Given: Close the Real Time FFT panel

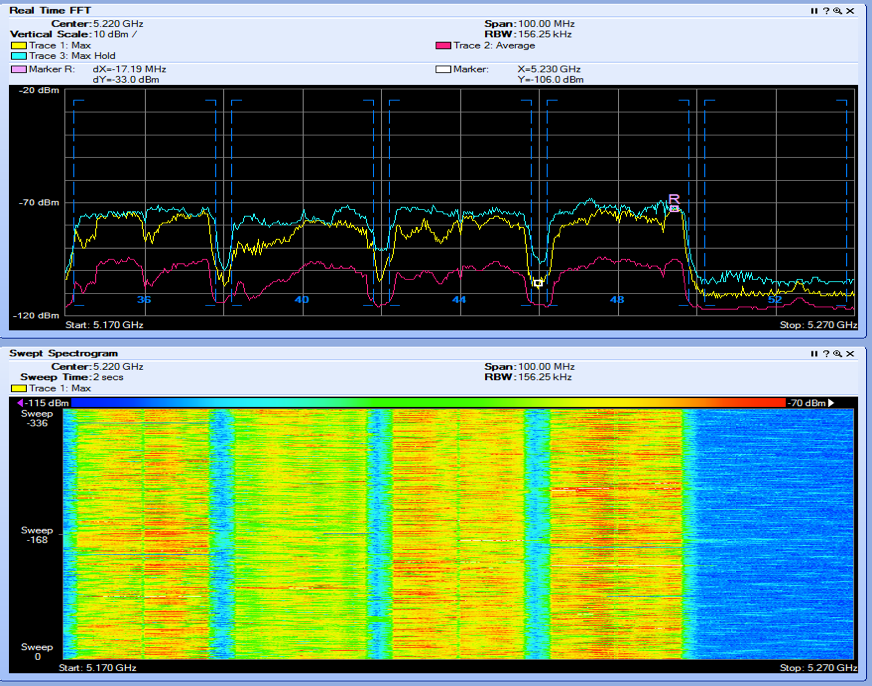Looking at the screenshot, I should click(x=850, y=10).
